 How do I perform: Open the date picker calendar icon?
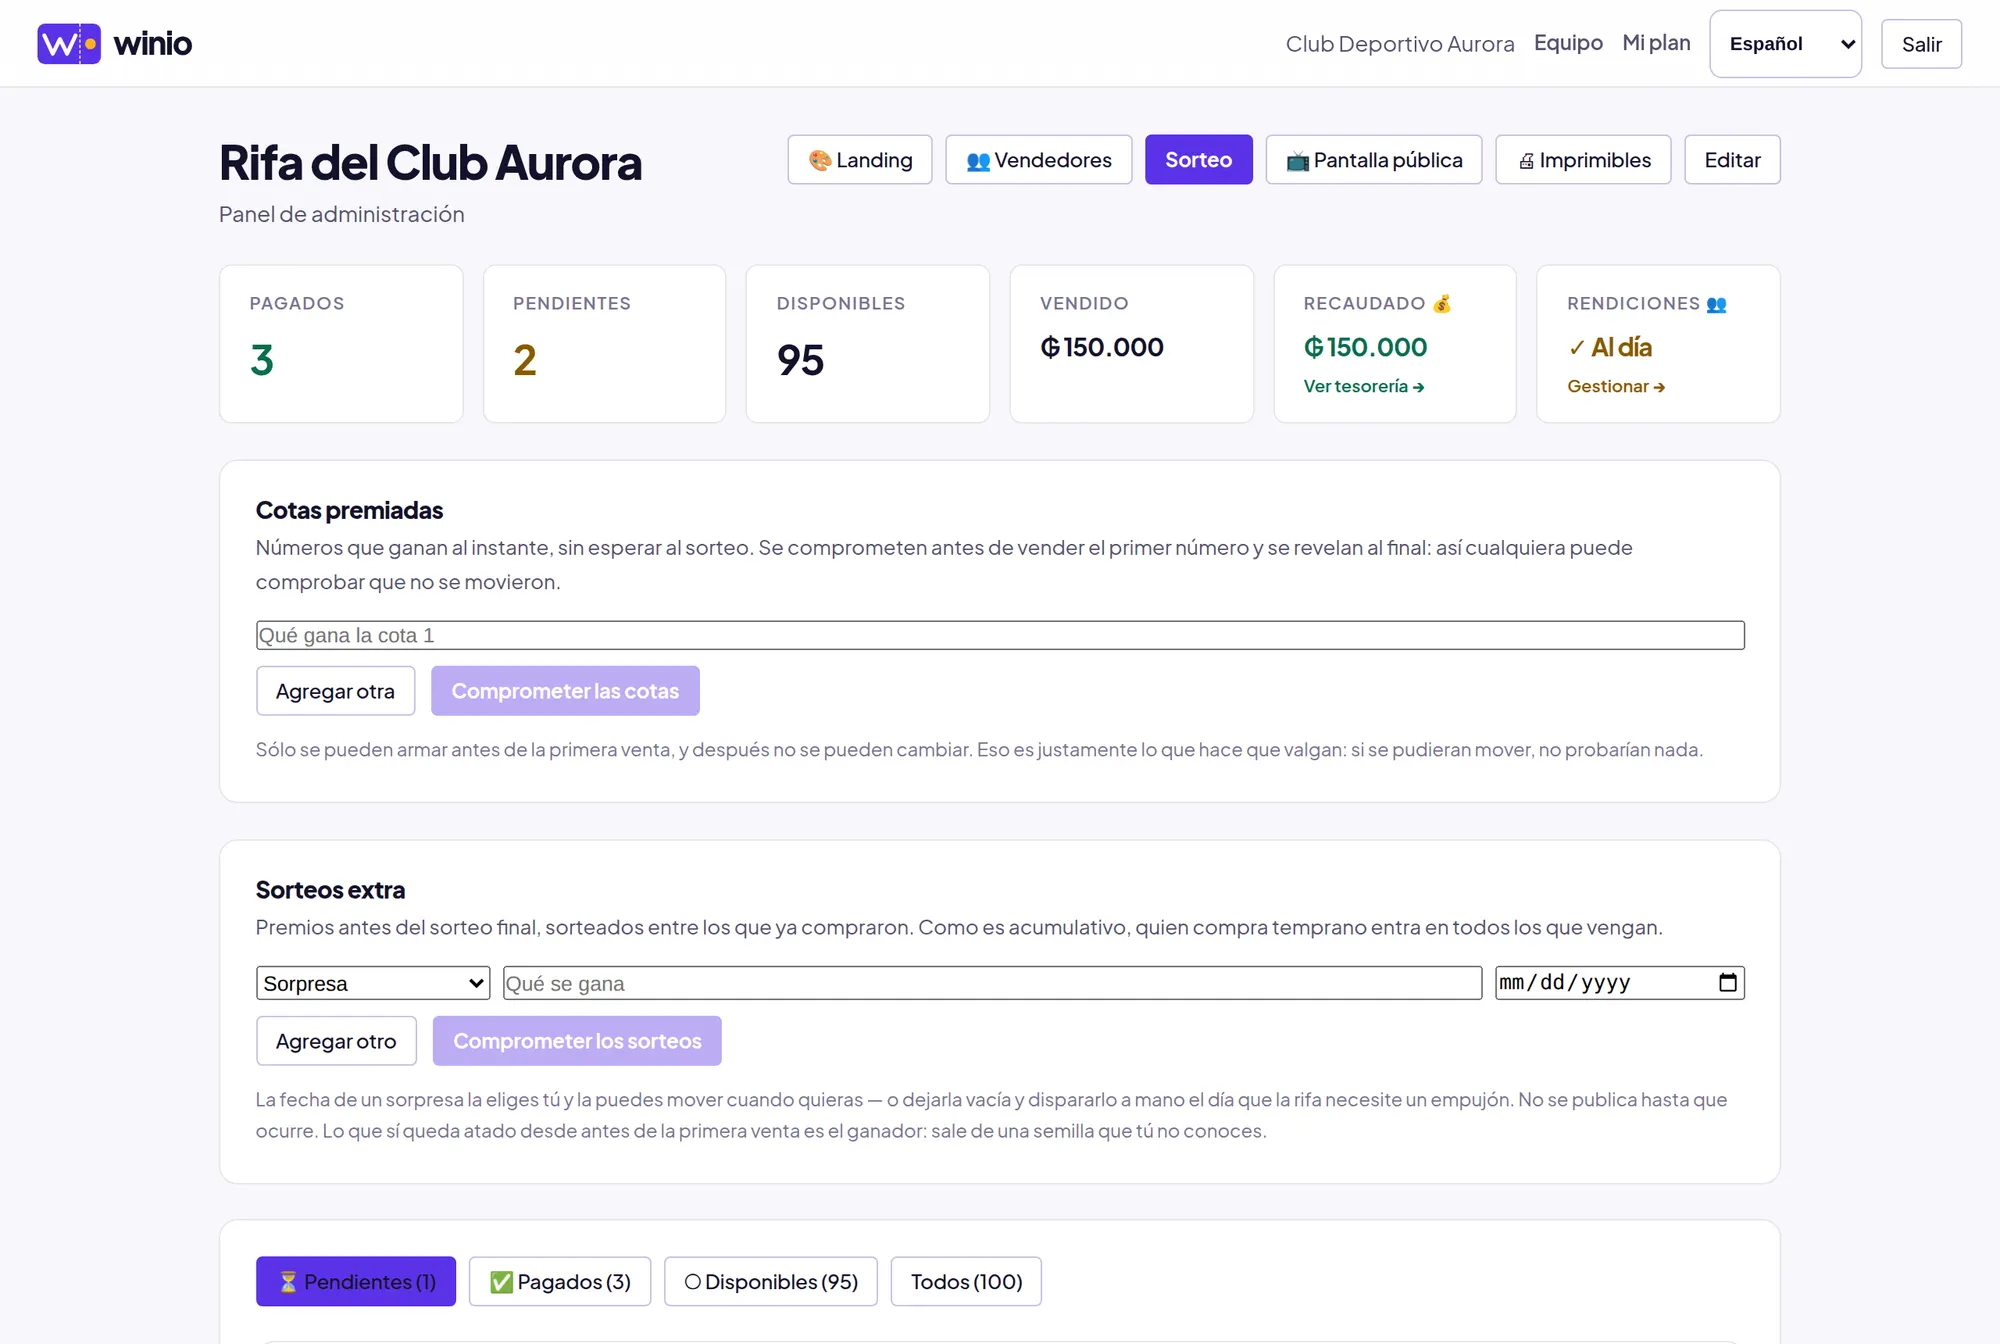[1727, 982]
